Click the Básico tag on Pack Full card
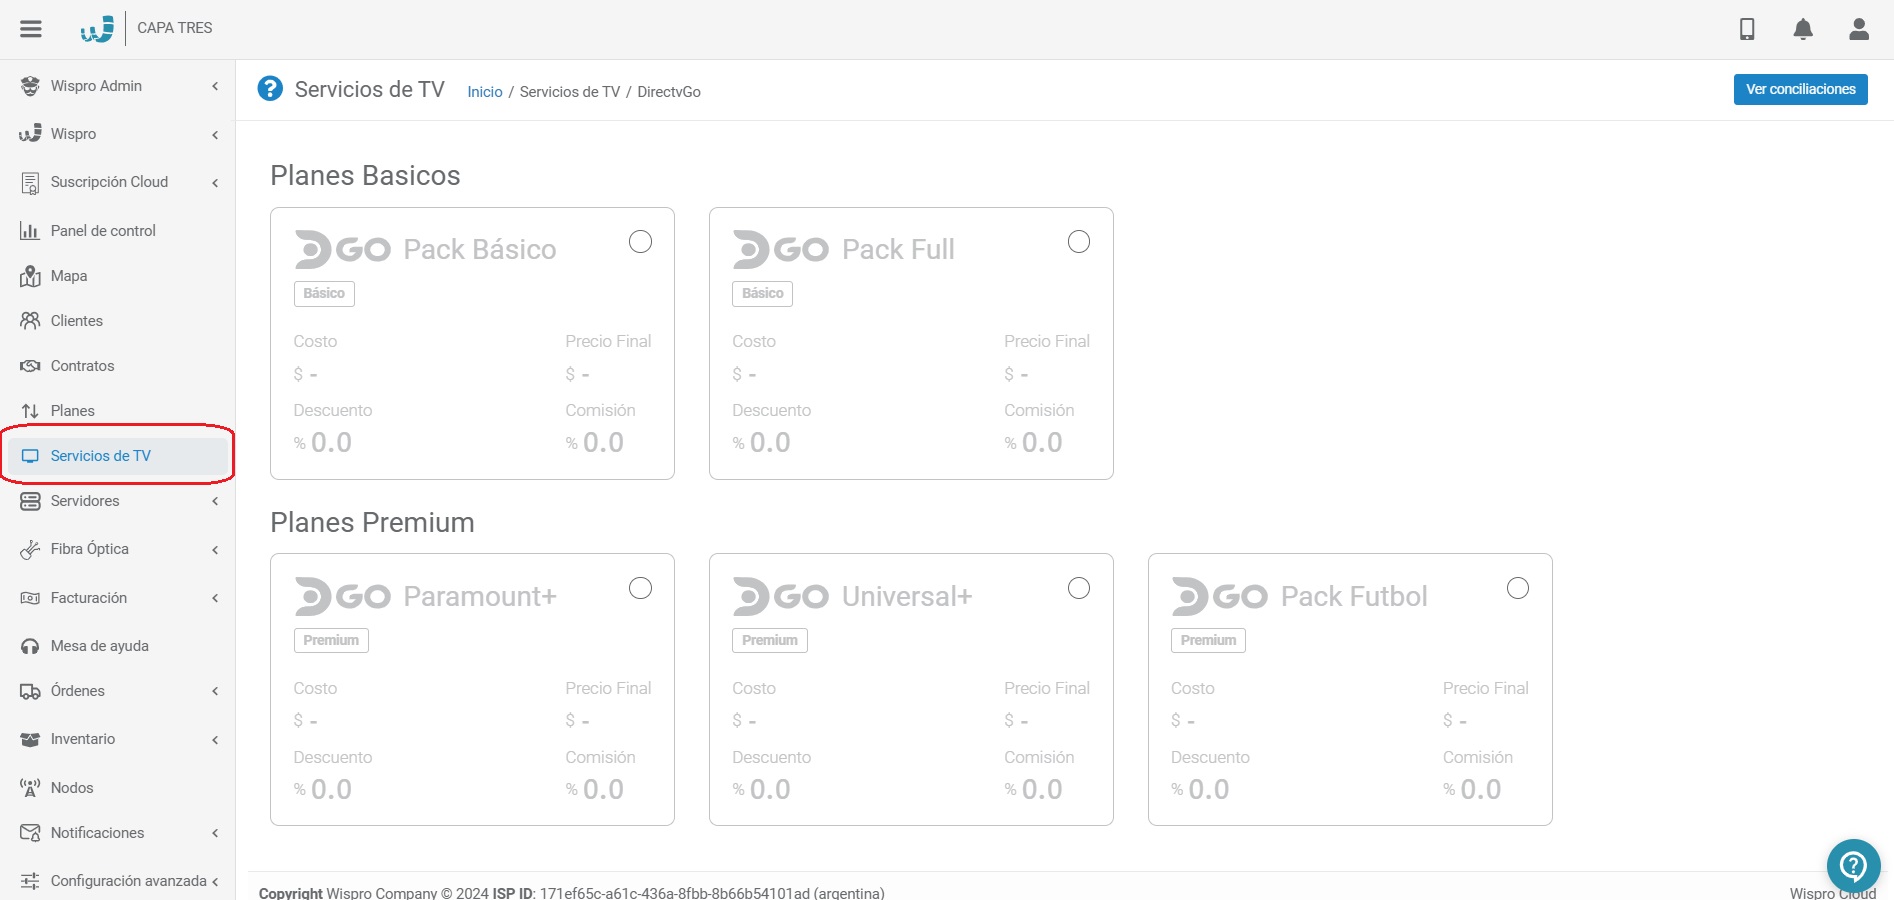The image size is (1894, 900). coord(763,294)
